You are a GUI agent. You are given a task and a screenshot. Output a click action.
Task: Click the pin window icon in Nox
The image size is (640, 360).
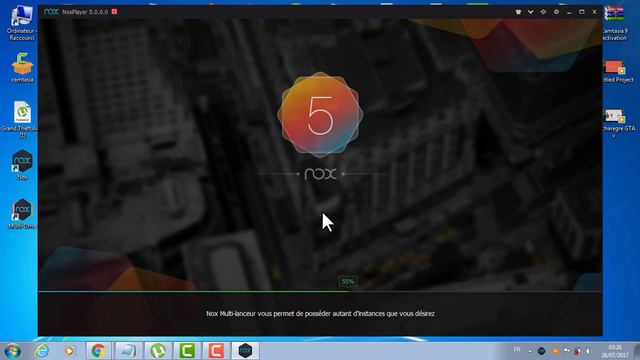543,12
